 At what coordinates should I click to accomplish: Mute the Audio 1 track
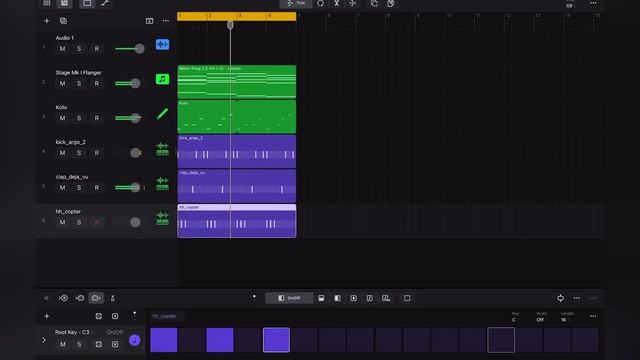click(62, 49)
